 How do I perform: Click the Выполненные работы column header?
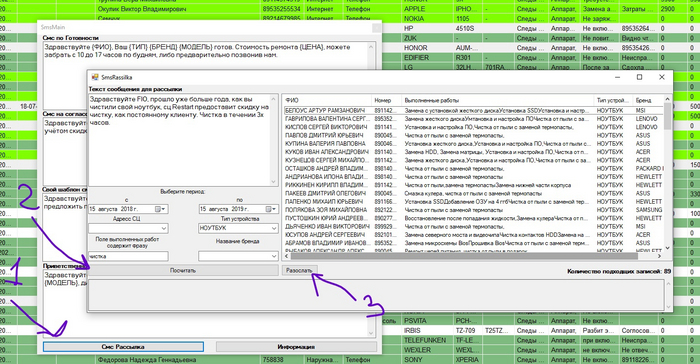tap(497, 100)
